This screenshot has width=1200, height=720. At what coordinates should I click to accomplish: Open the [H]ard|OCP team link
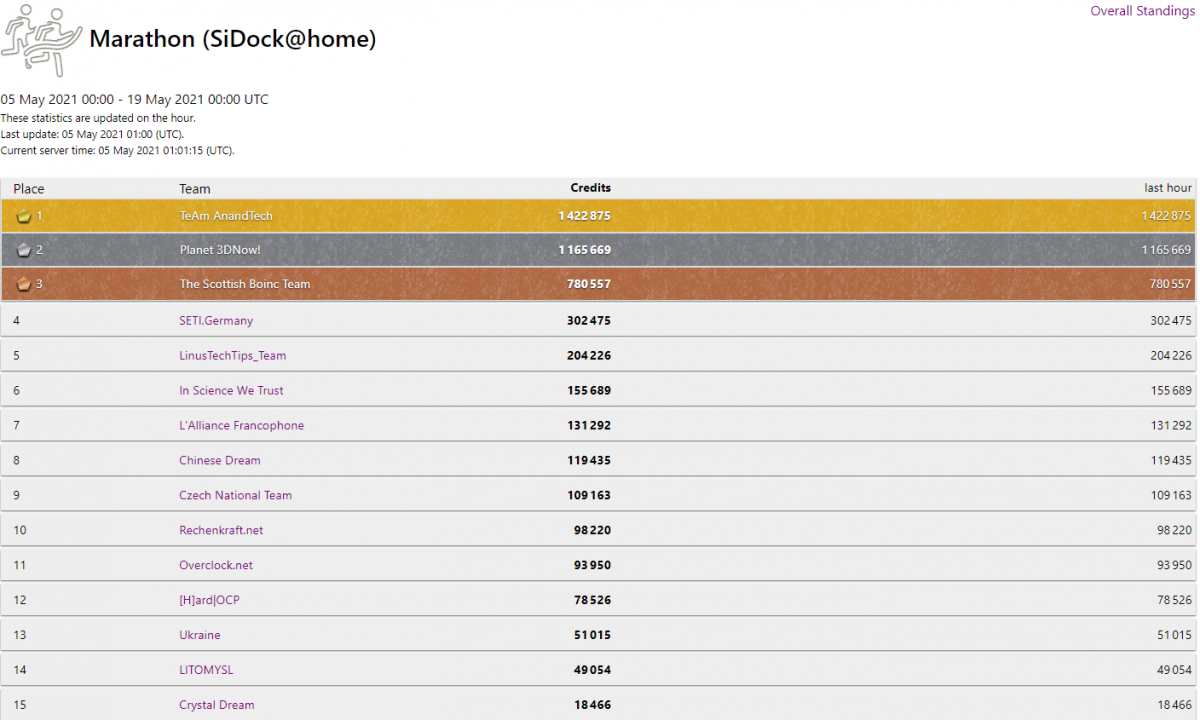tap(210, 601)
